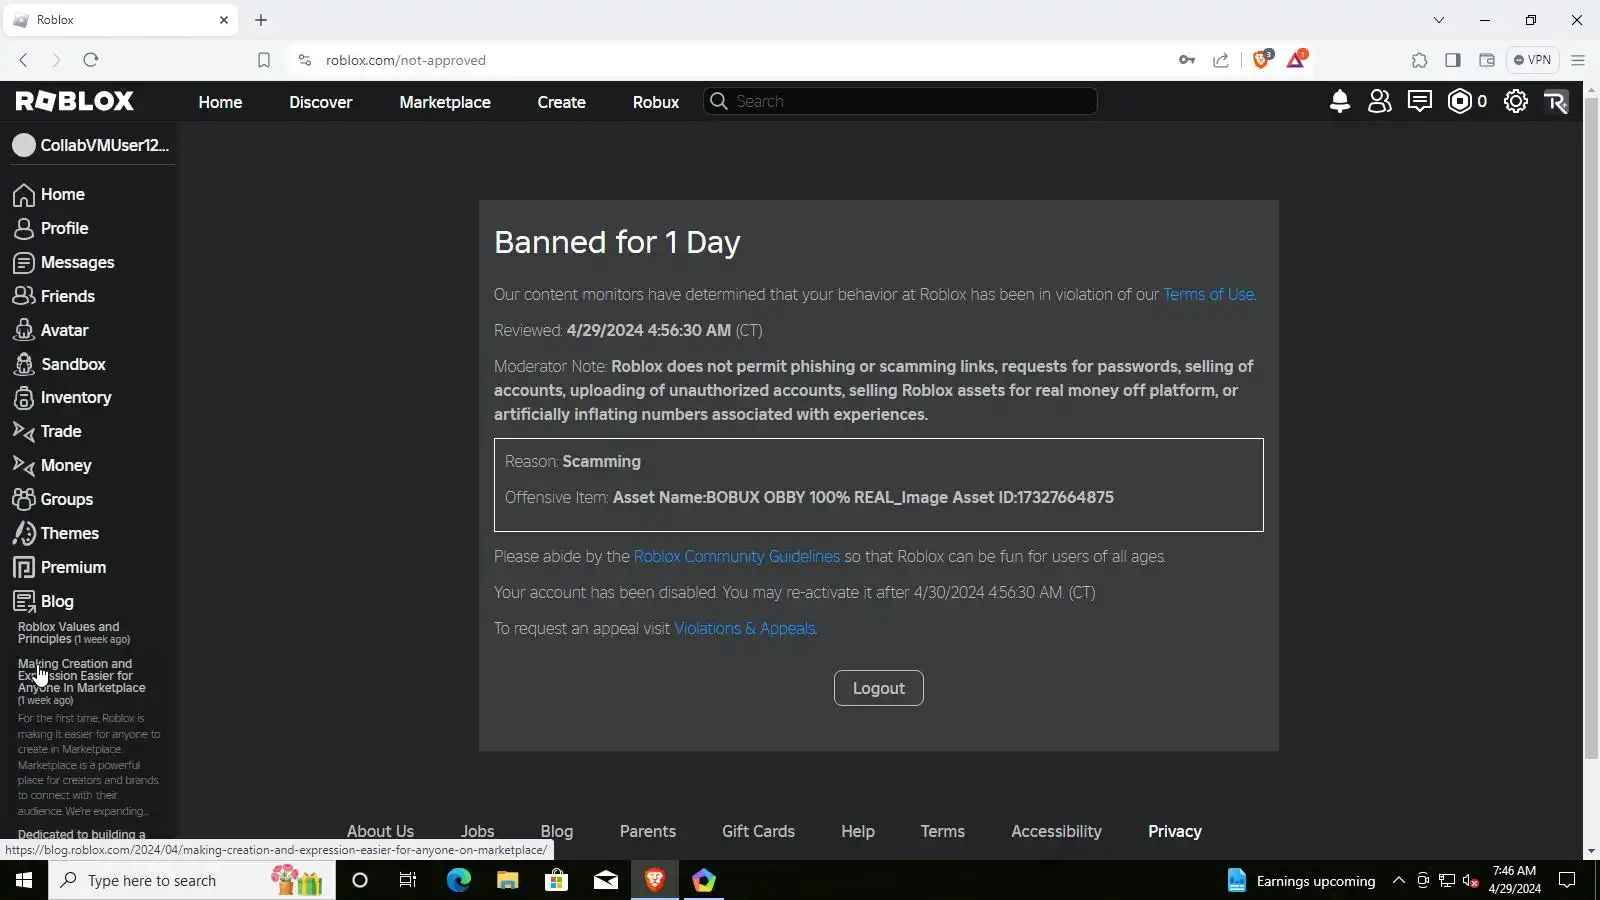Click the saved passwords key icon

click(1187, 60)
